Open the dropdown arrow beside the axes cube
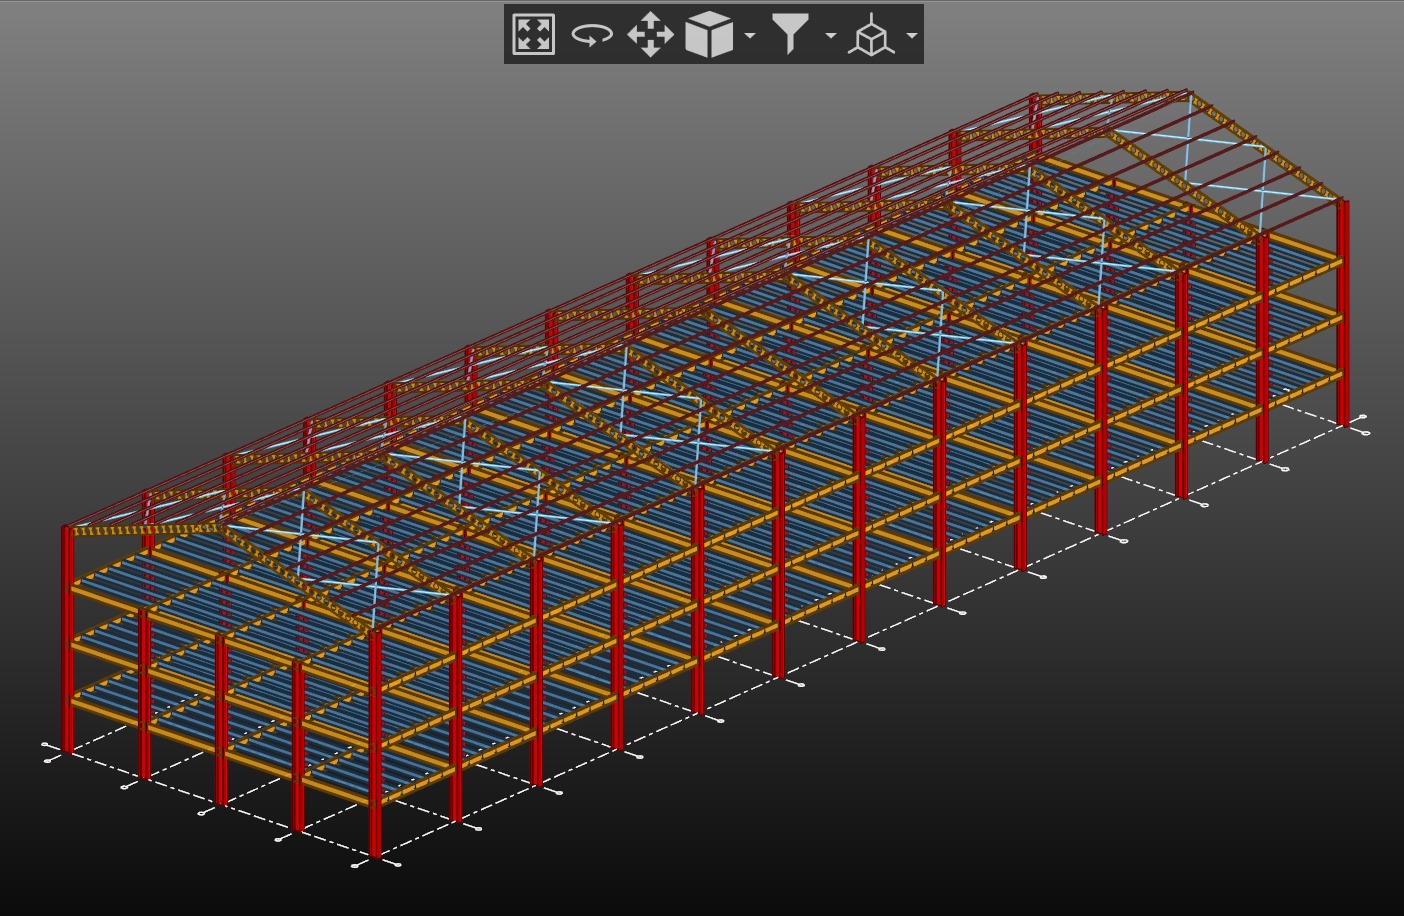Viewport: 1404px width, 916px height. [x=912, y=36]
